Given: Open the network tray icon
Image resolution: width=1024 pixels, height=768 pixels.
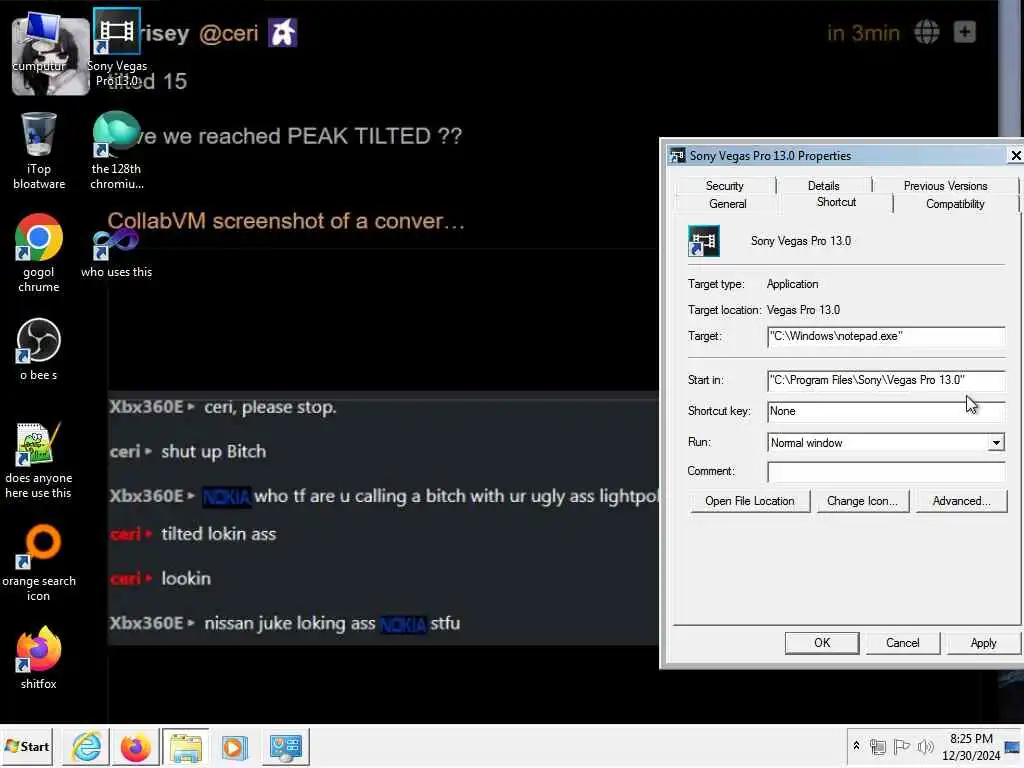Looking at the screenshot, I should click(x=878, y=746).
